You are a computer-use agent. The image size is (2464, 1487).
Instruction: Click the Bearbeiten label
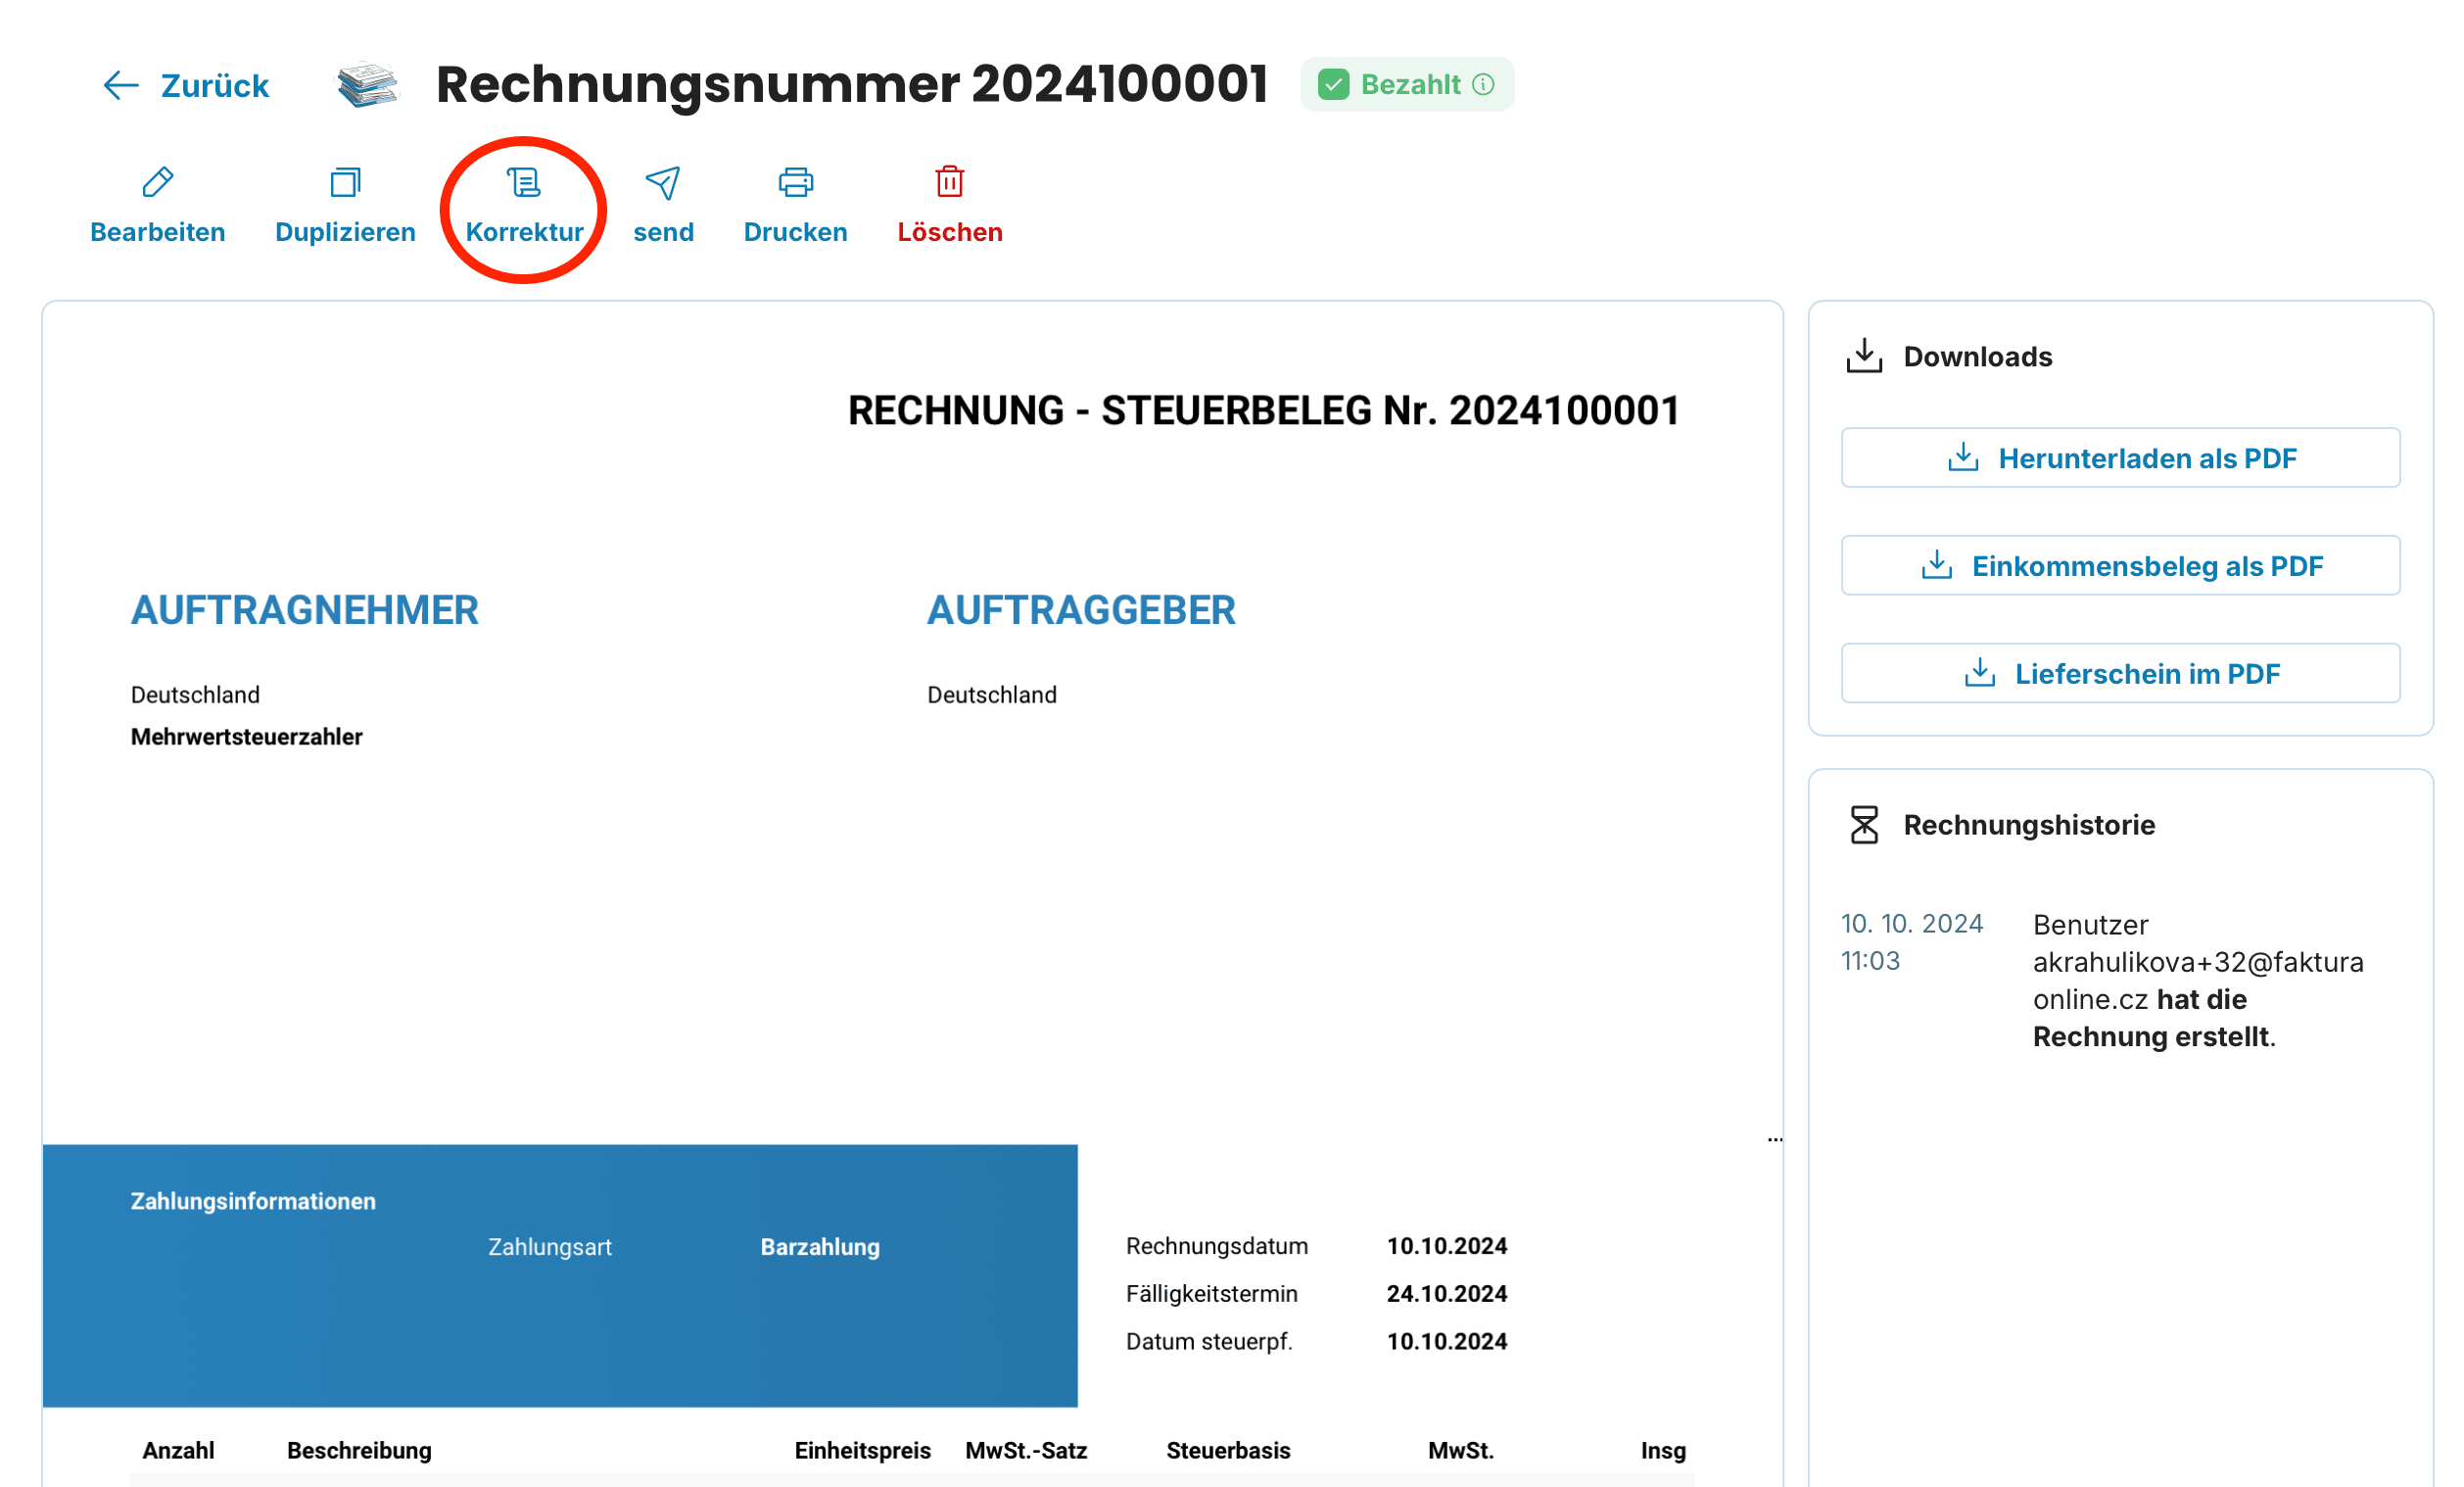tap(158, 232)
